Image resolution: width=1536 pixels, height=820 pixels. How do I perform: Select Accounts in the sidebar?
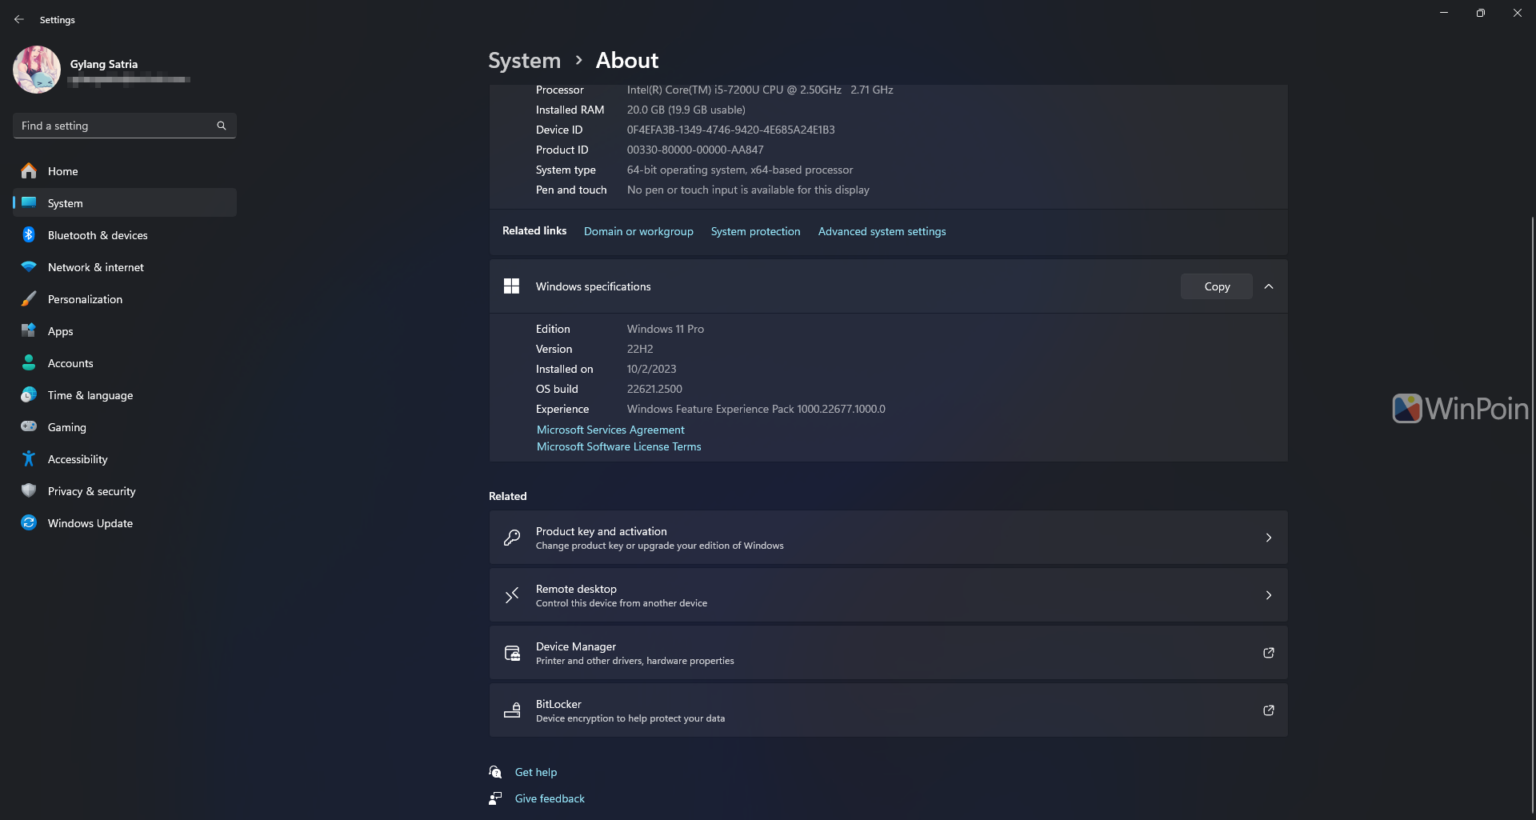[70, 363]
